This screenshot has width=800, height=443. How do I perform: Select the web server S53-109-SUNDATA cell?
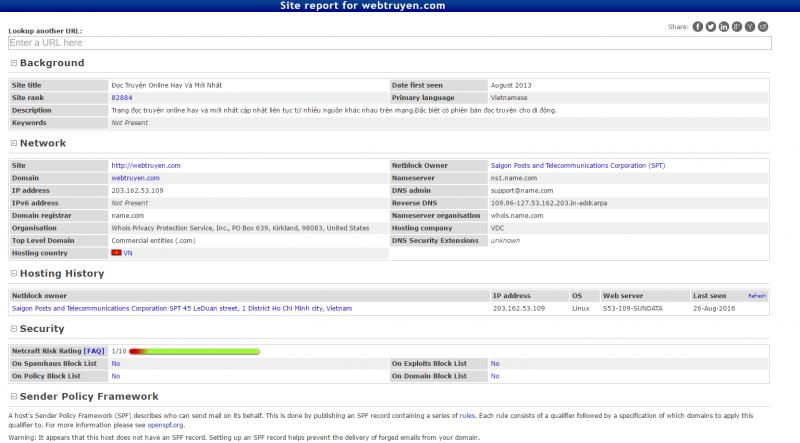tap(633, 308)
